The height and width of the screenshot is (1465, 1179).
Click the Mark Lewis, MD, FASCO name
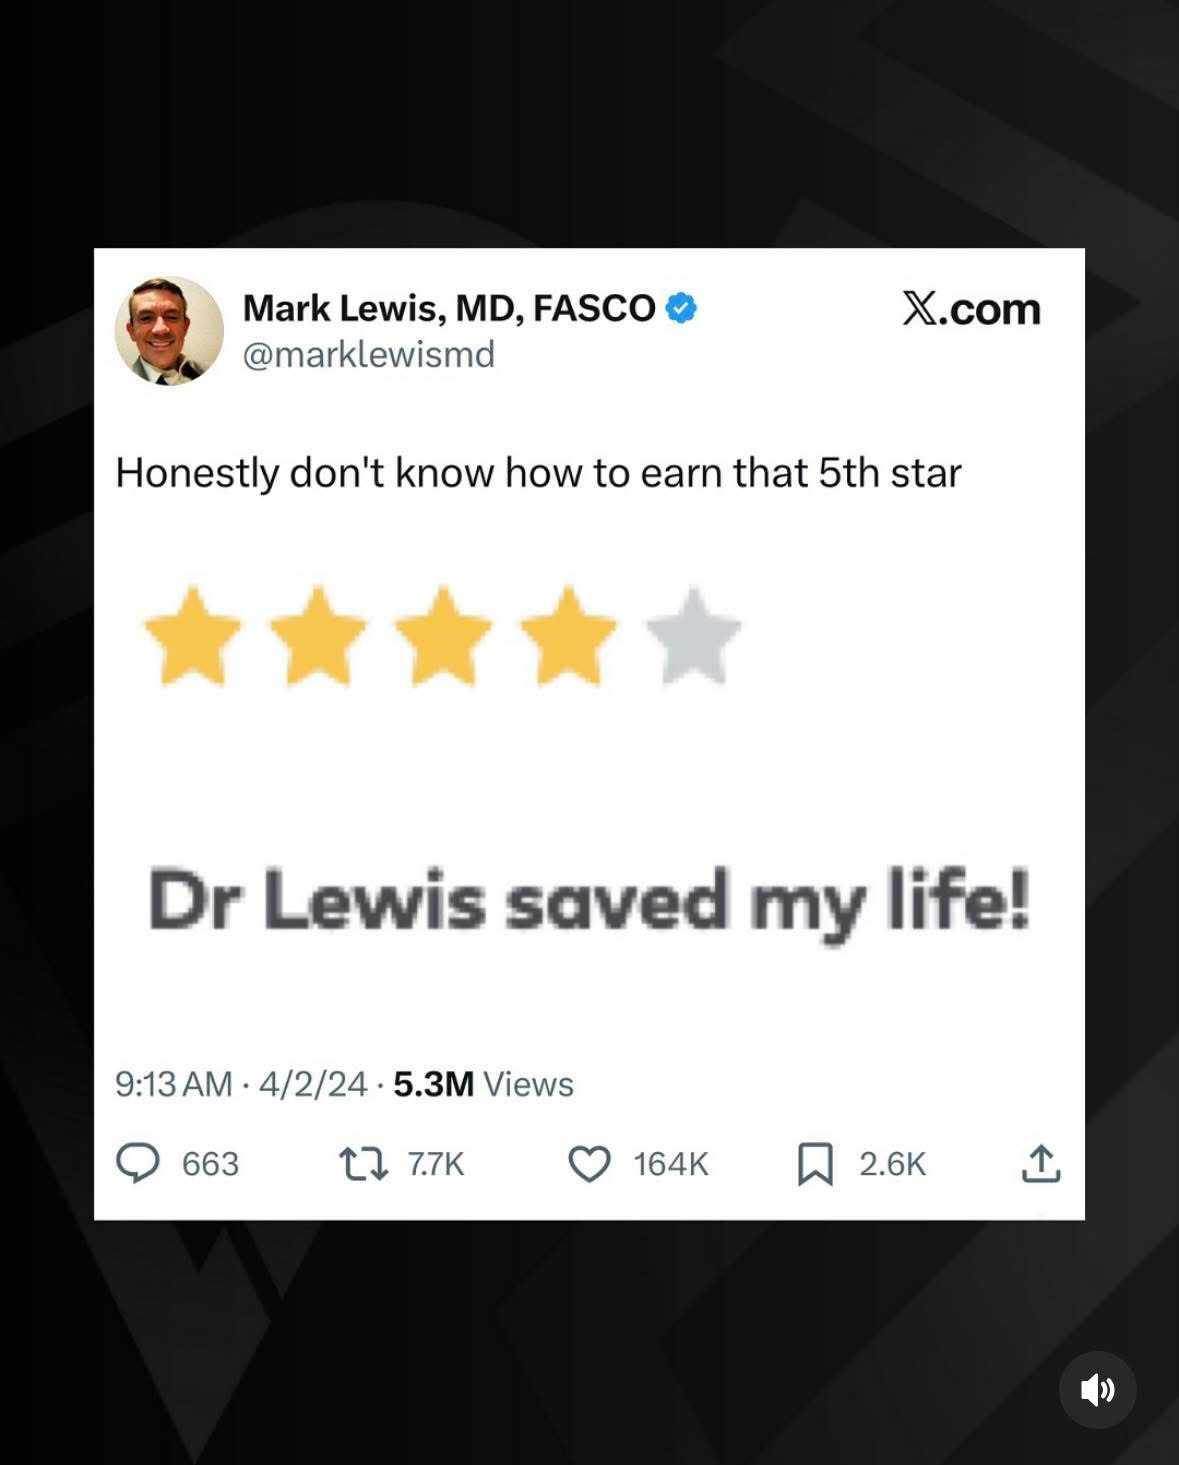(449, 308)
